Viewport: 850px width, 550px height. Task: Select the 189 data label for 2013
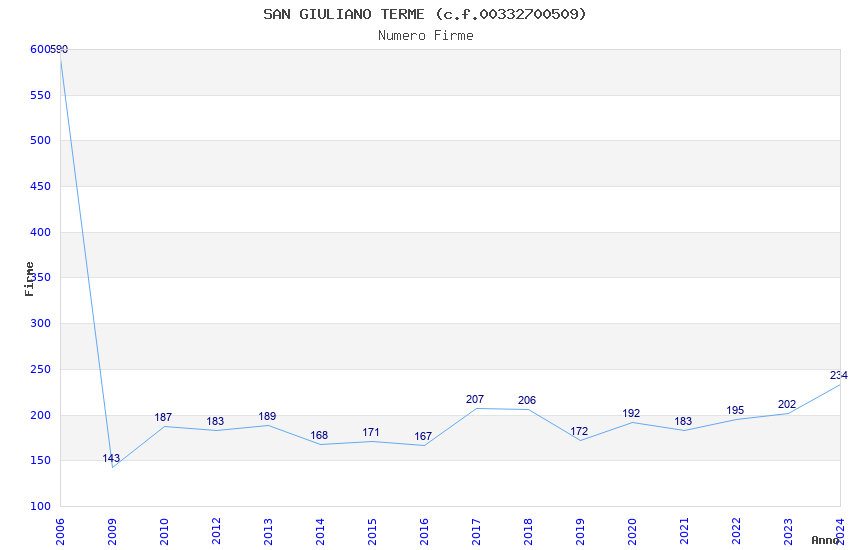coord(267,416)
